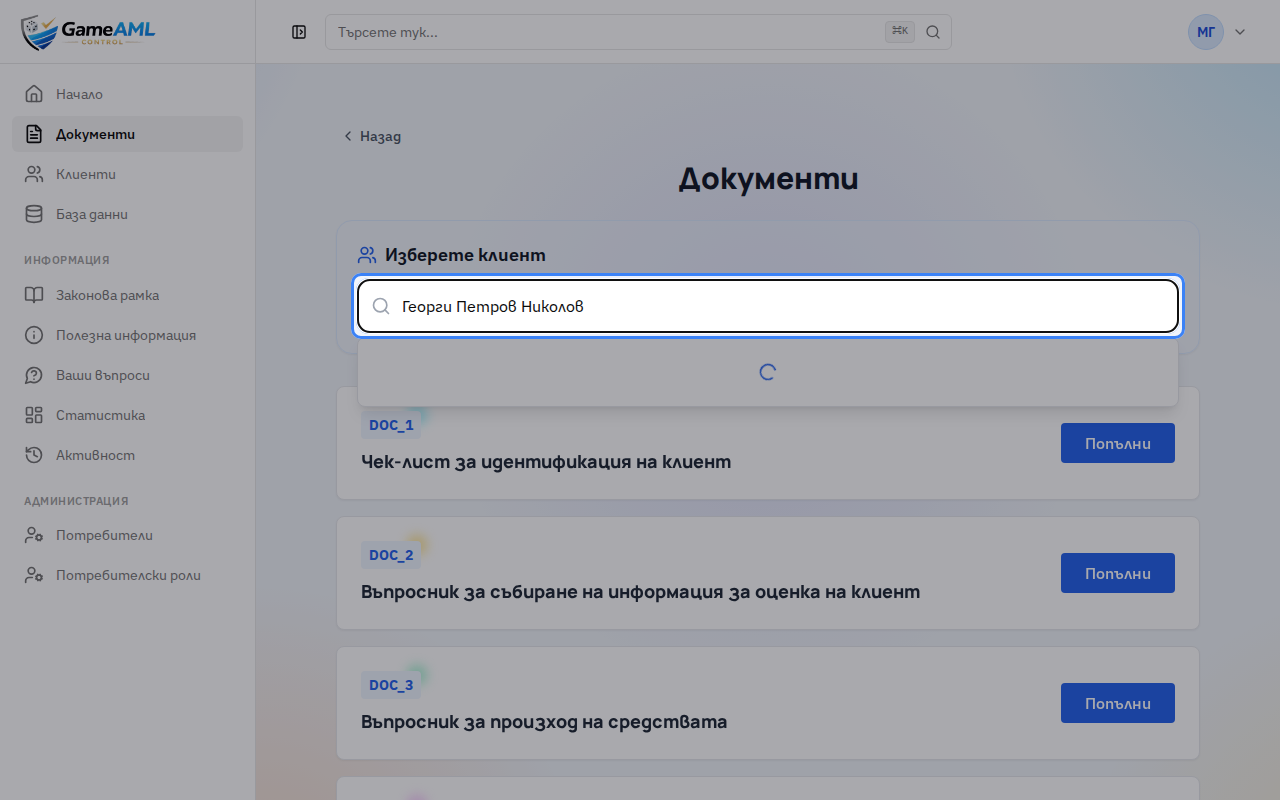Click the search icon in client field

pyautogui.click(x=381, y=306)
